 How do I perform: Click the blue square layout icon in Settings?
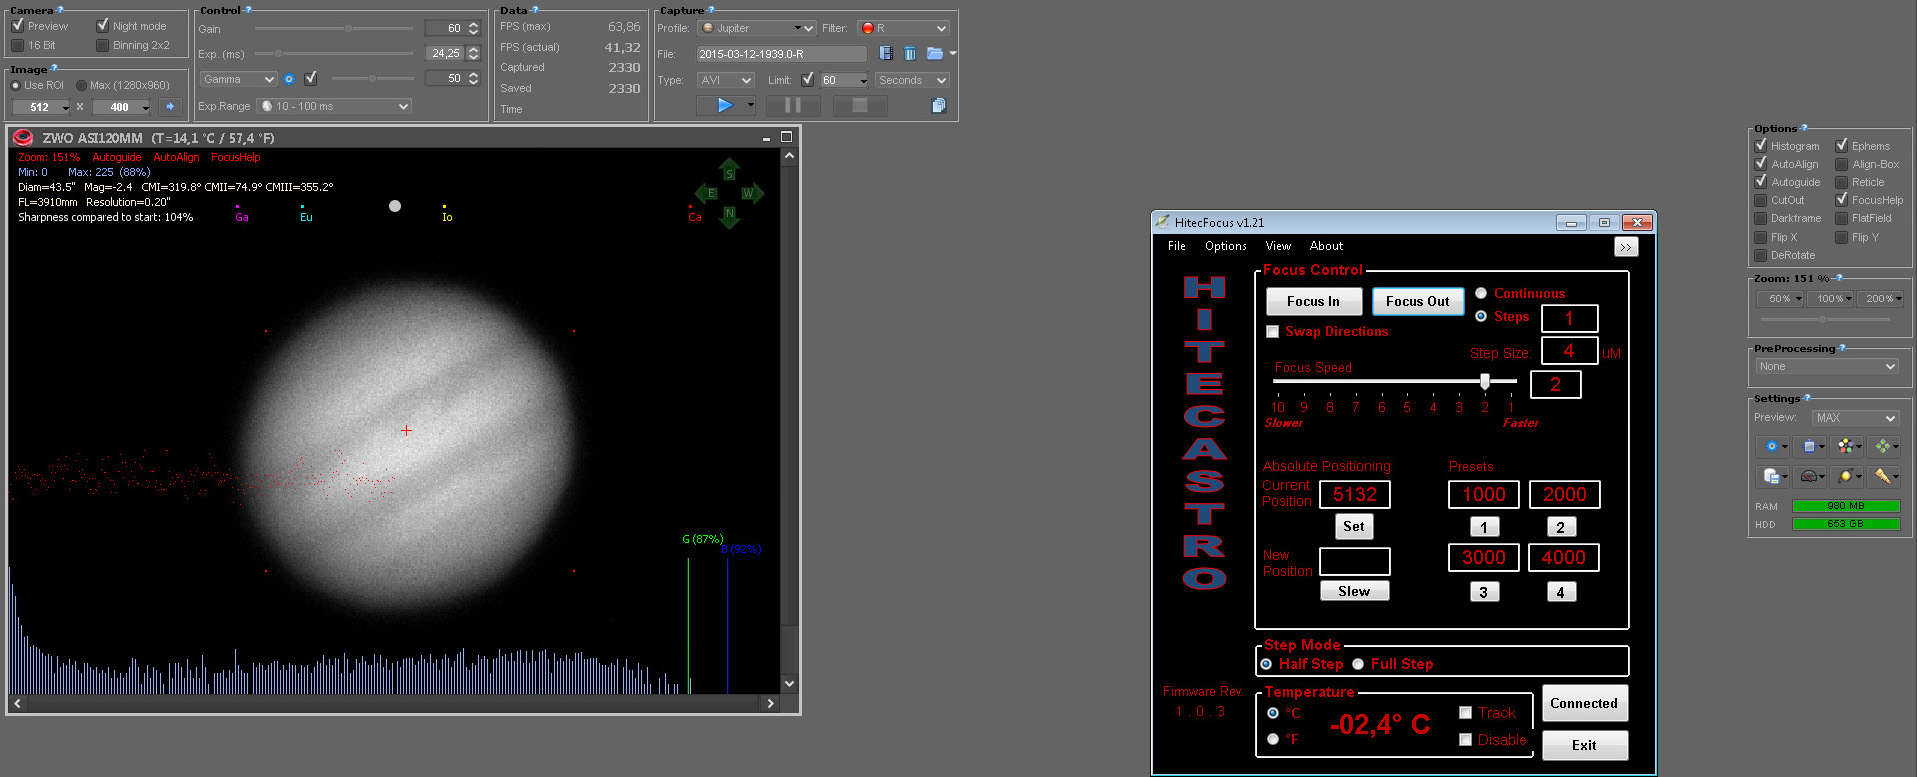click(1810, 446)
